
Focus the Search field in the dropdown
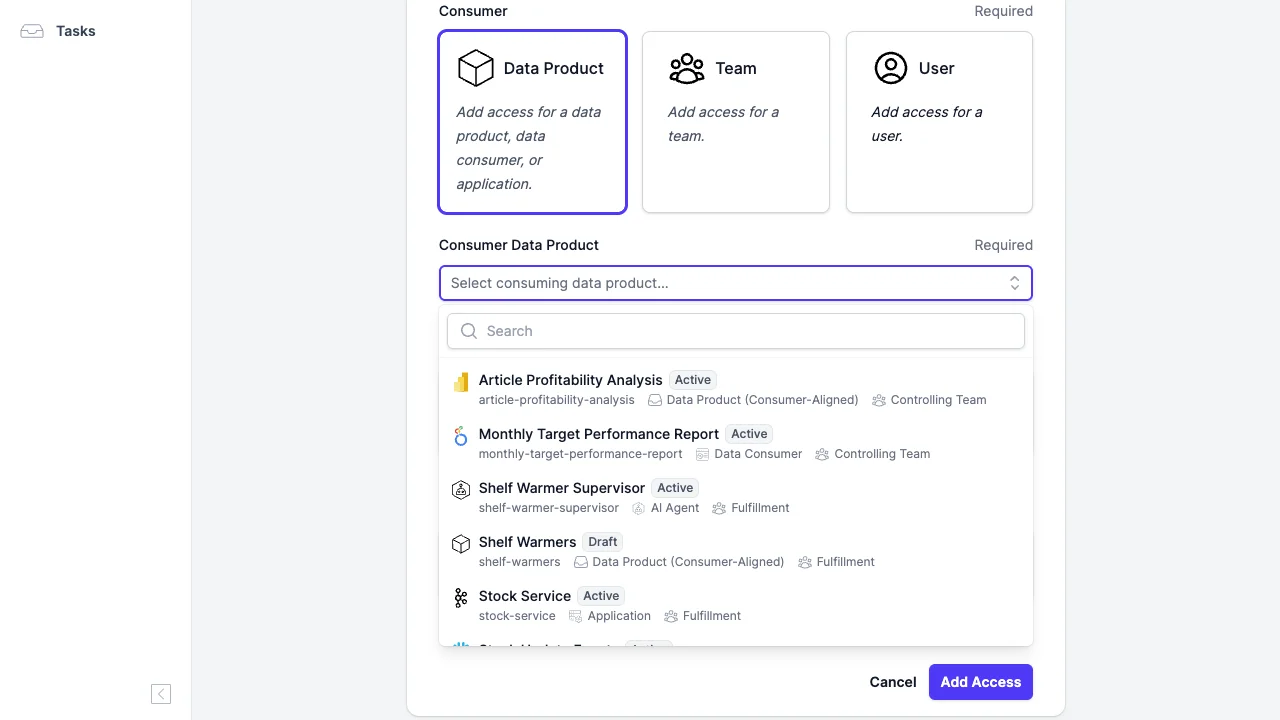tap(736, 331)
